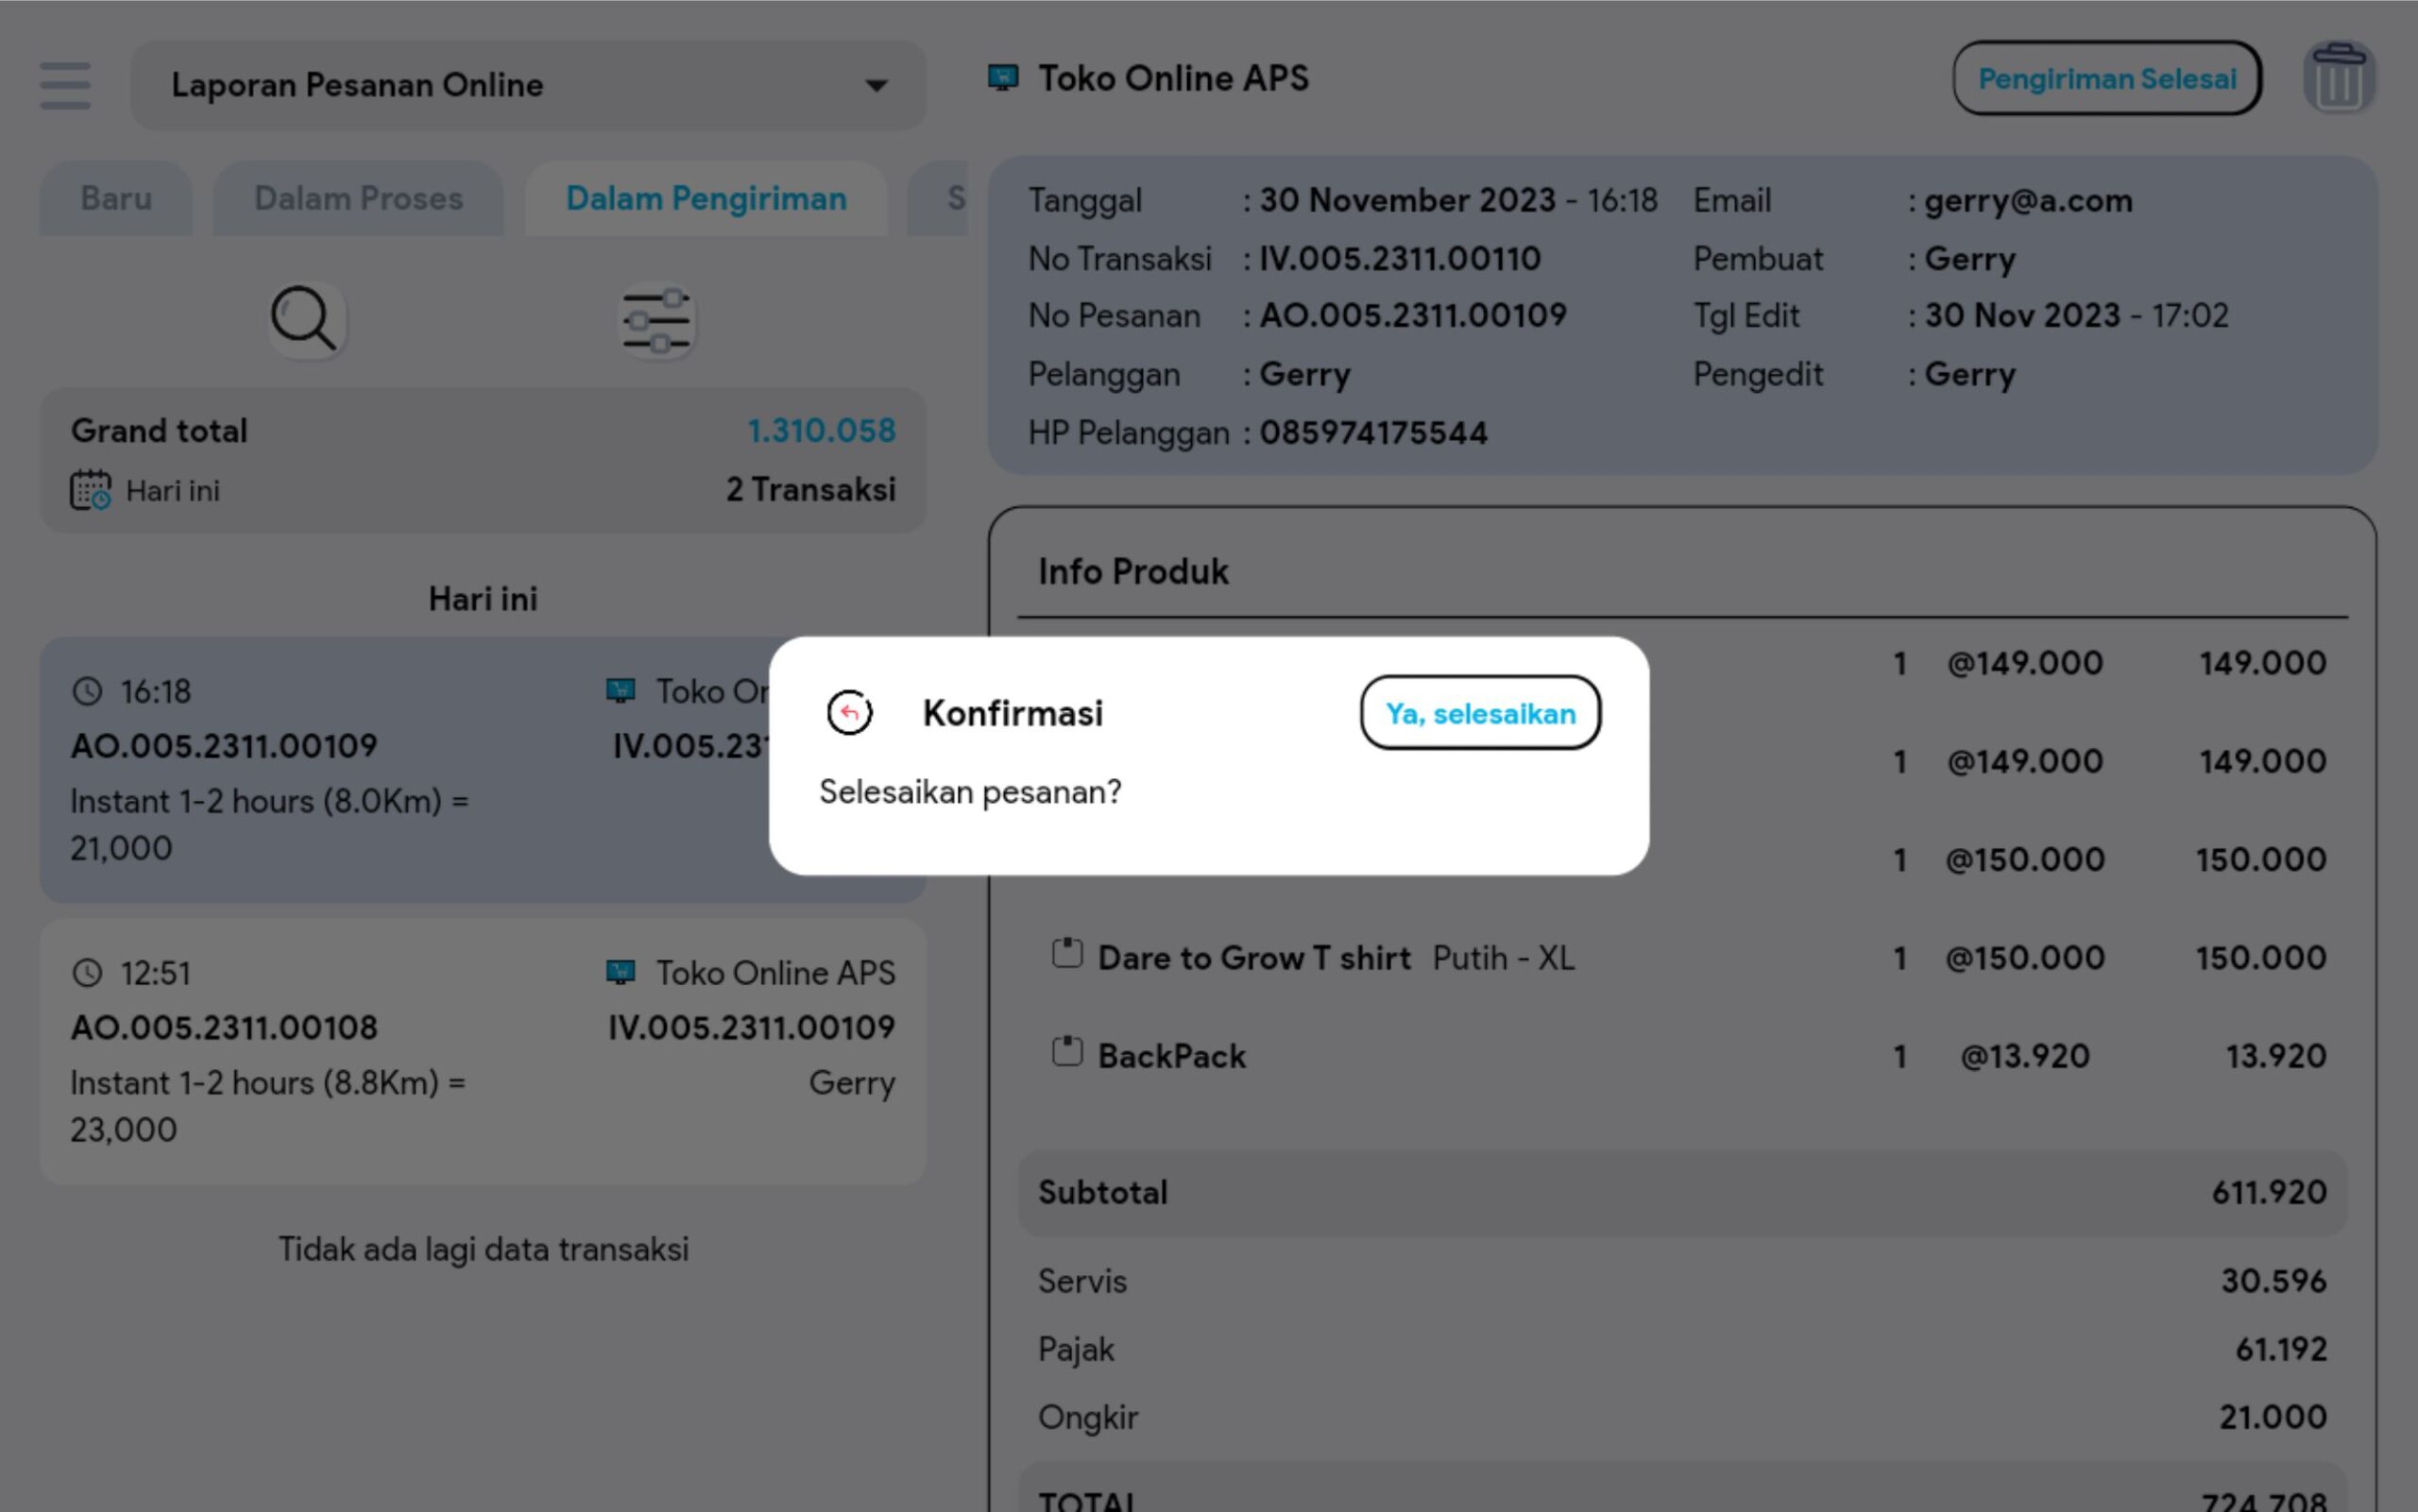This screenshot has height=1512, width=2418.
Task: Confirm with Ya, selesaikan button
Action: [1480, 713]
